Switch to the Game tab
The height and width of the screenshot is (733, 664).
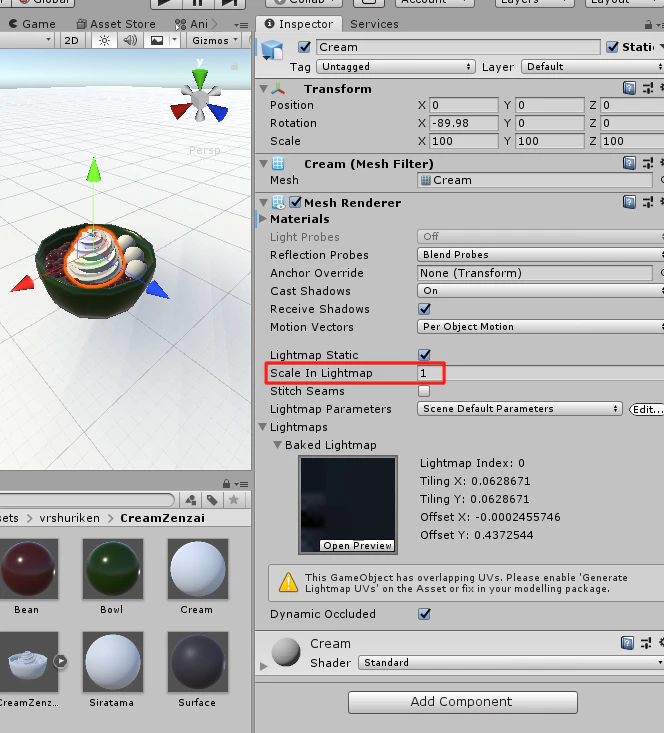(x=32, y=24)
